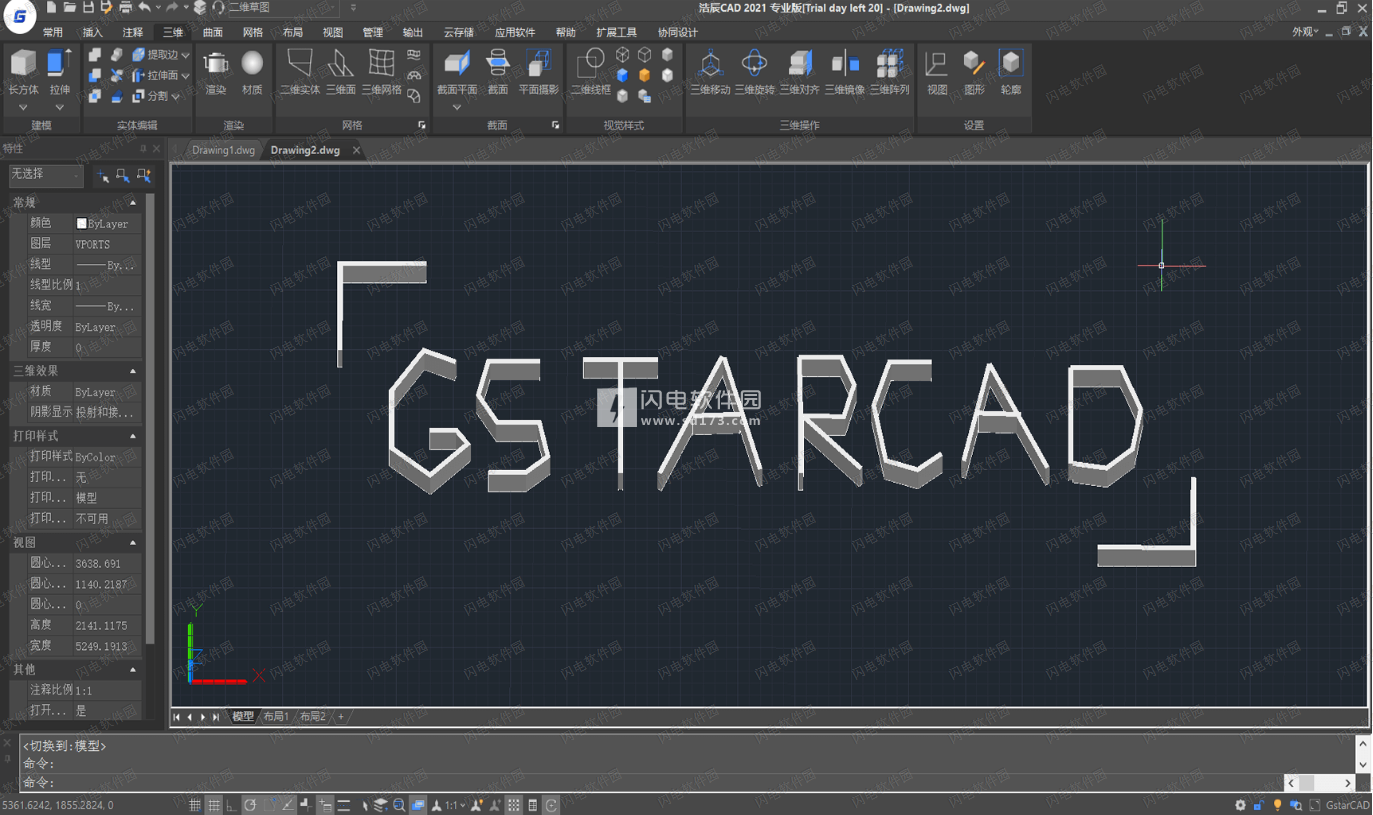
Task: Click the command line input field
Action: pos(650,783)
